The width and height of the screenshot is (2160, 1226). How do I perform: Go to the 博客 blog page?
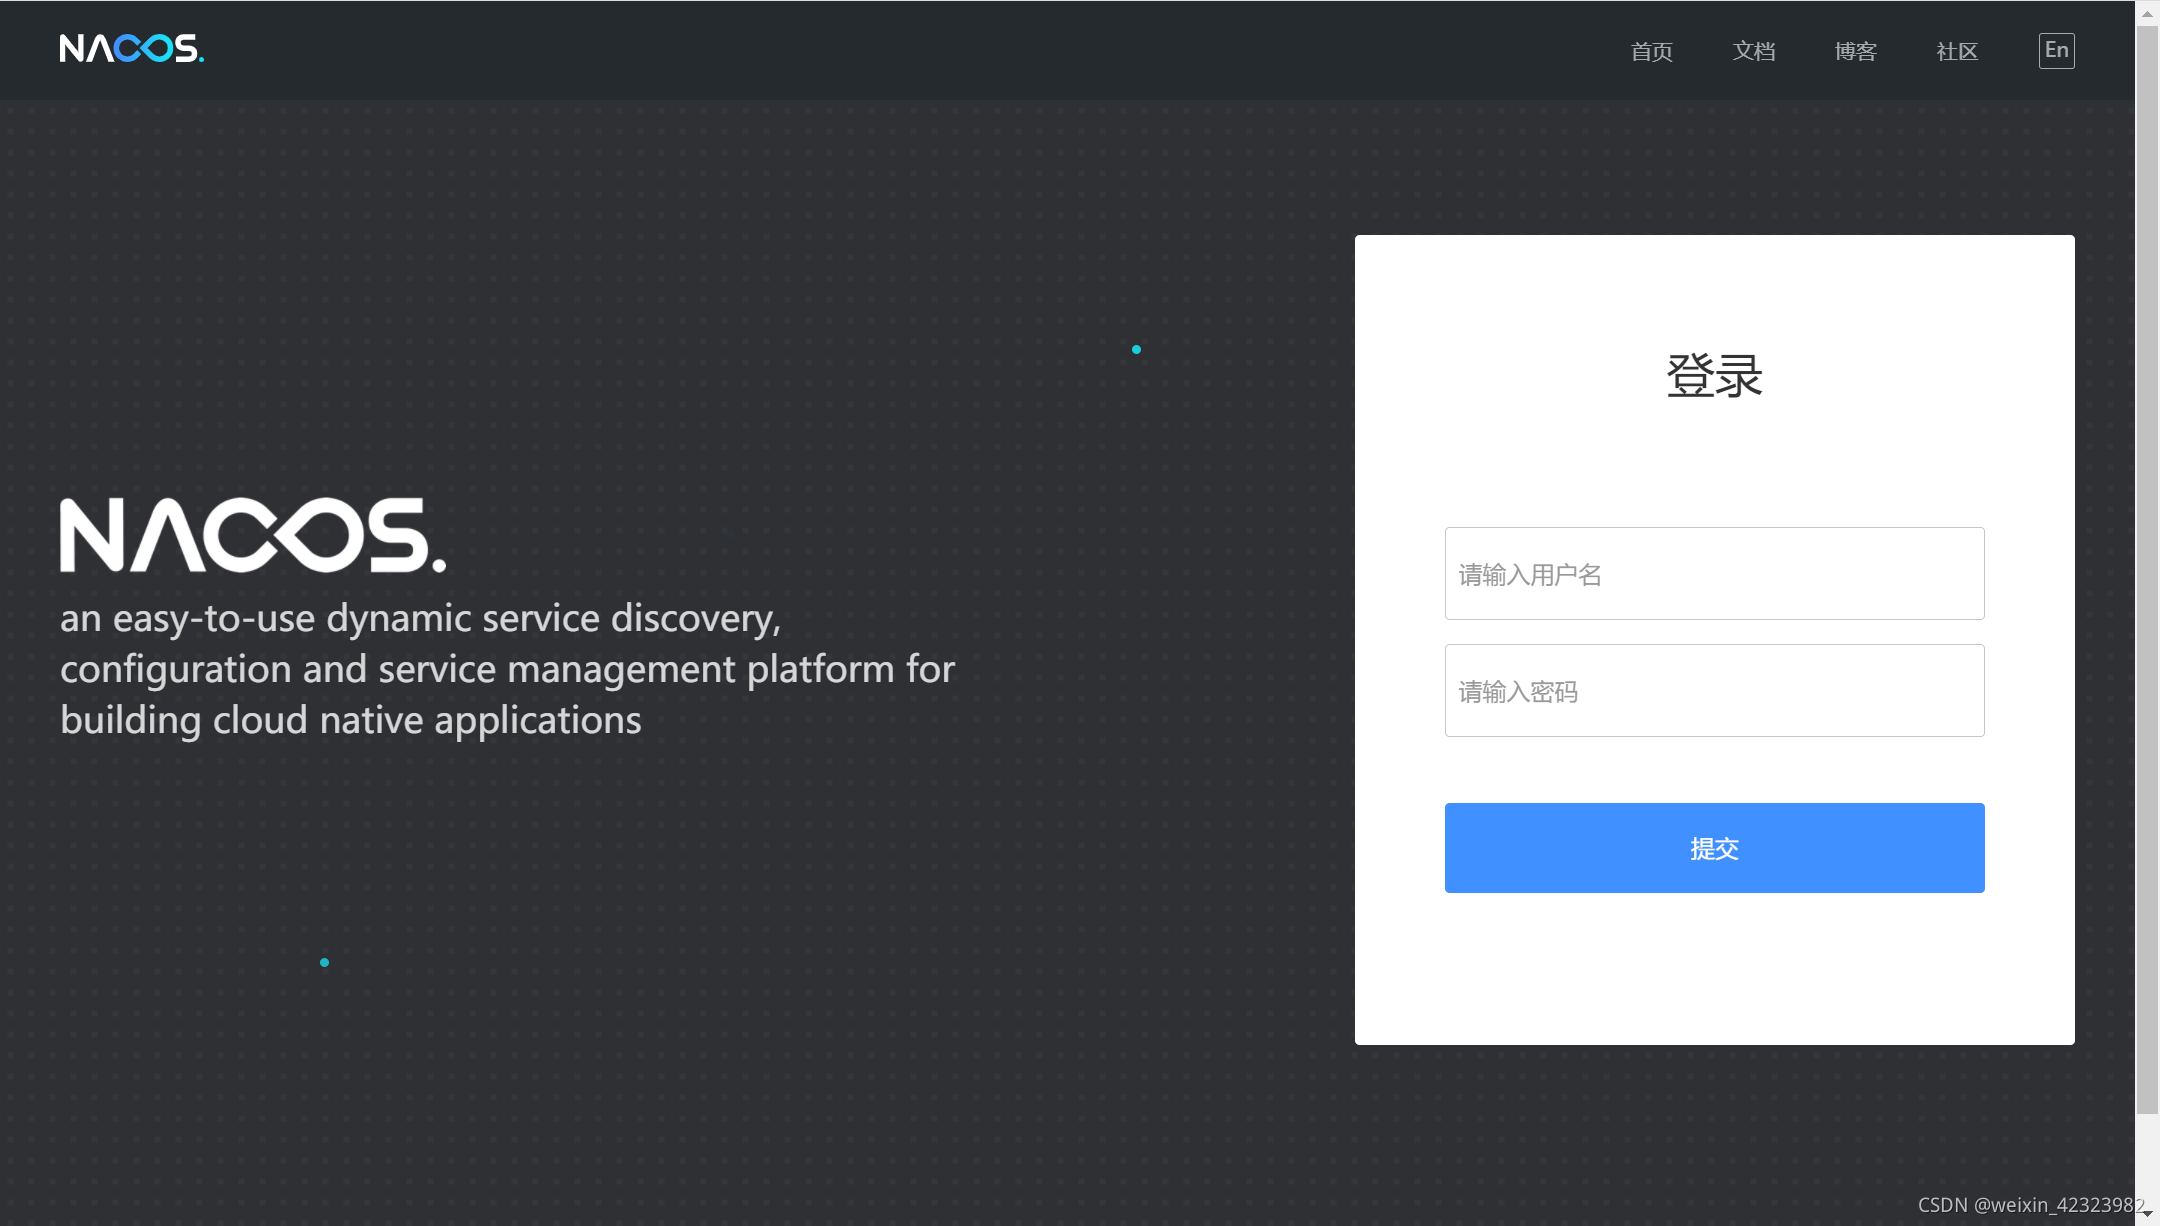pos(1855,52)
